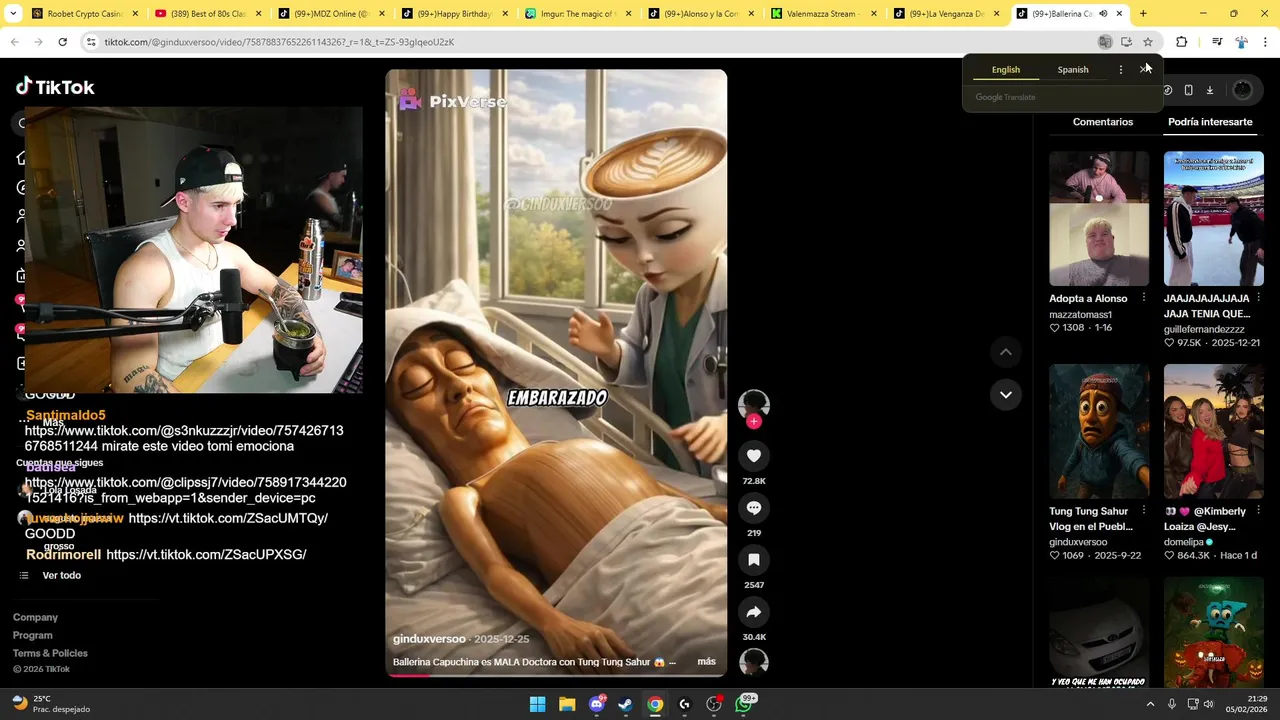Screen dimensions: 1280x720
Task: Open the domelipa account name
Action: pos(1184,542)
